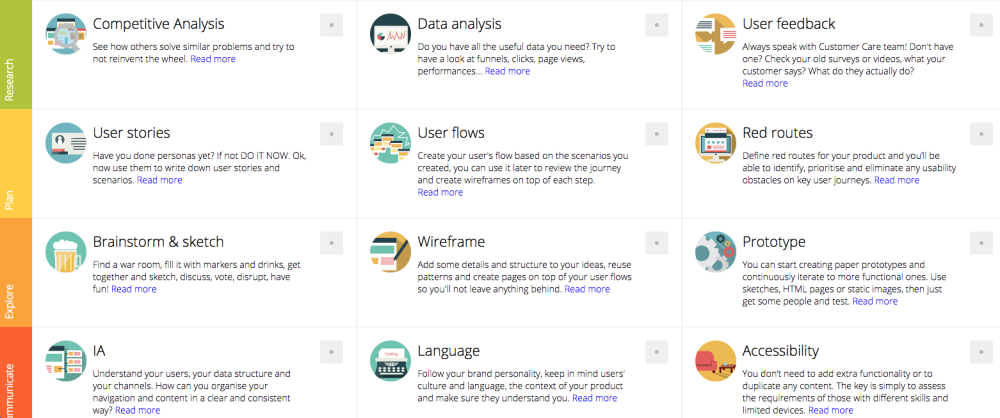Click the Language typewriter icon
Screen dimensions: 1000x418
click(x=390, y=361)
